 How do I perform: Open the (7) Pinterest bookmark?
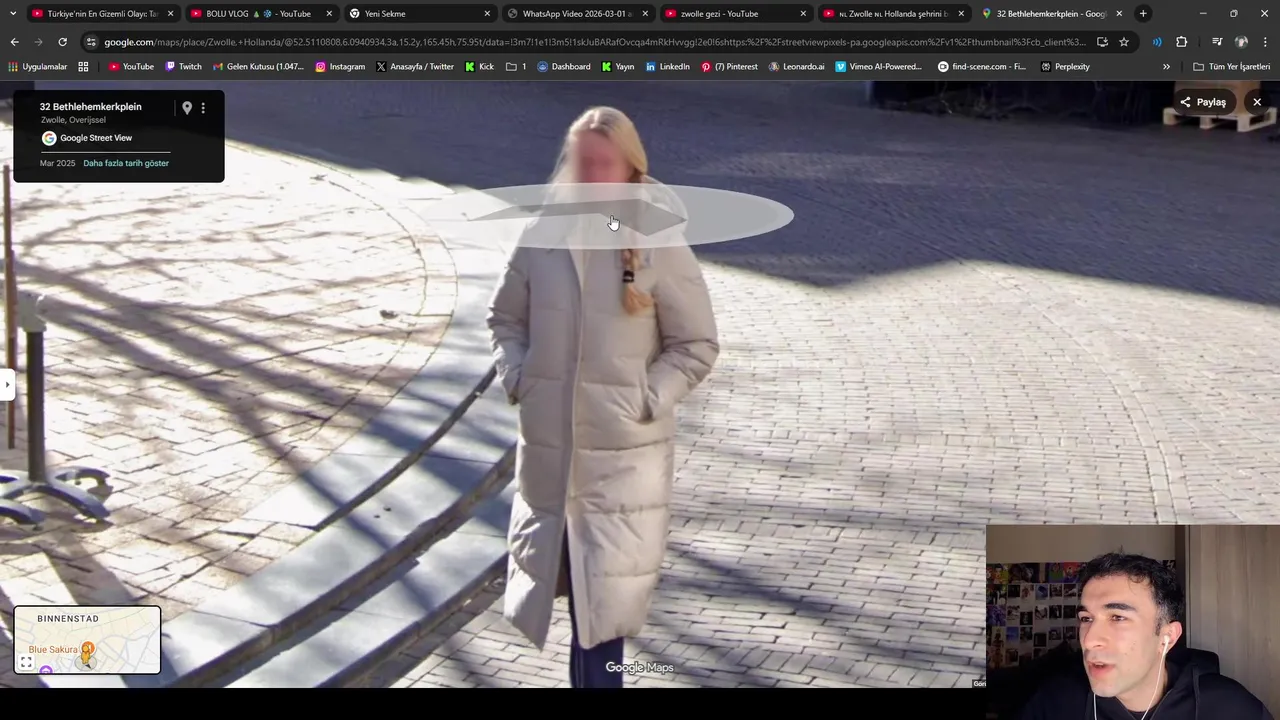(729, 66)
